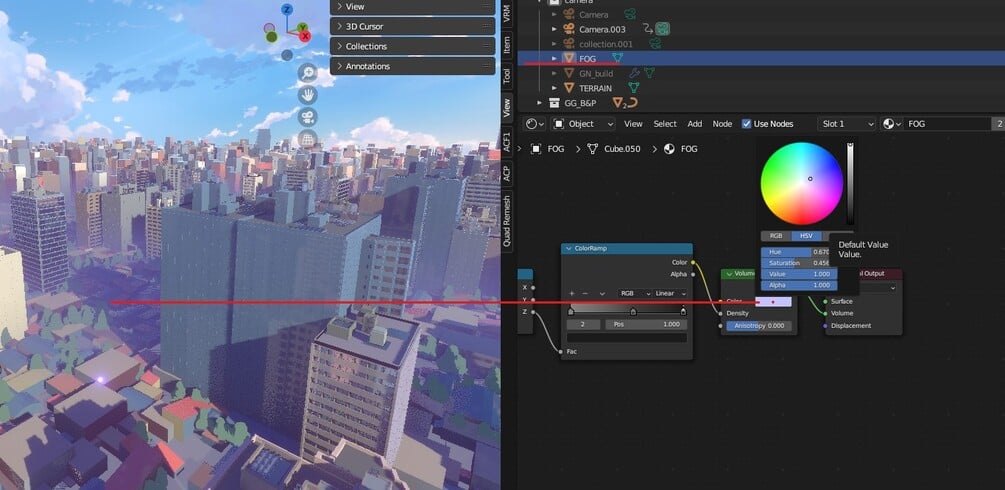Viewport: 1005px width, 490px height.
Task: Switch color picker to HSV mode
Action: [x=806, y=236]
